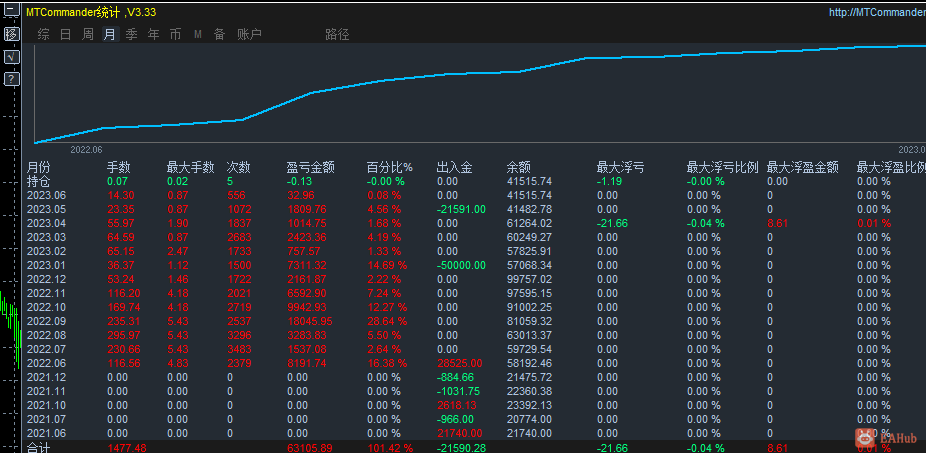Toggle the √ checkmark sidebar icon
Viewport: 926px width, 453px height.
11,57
